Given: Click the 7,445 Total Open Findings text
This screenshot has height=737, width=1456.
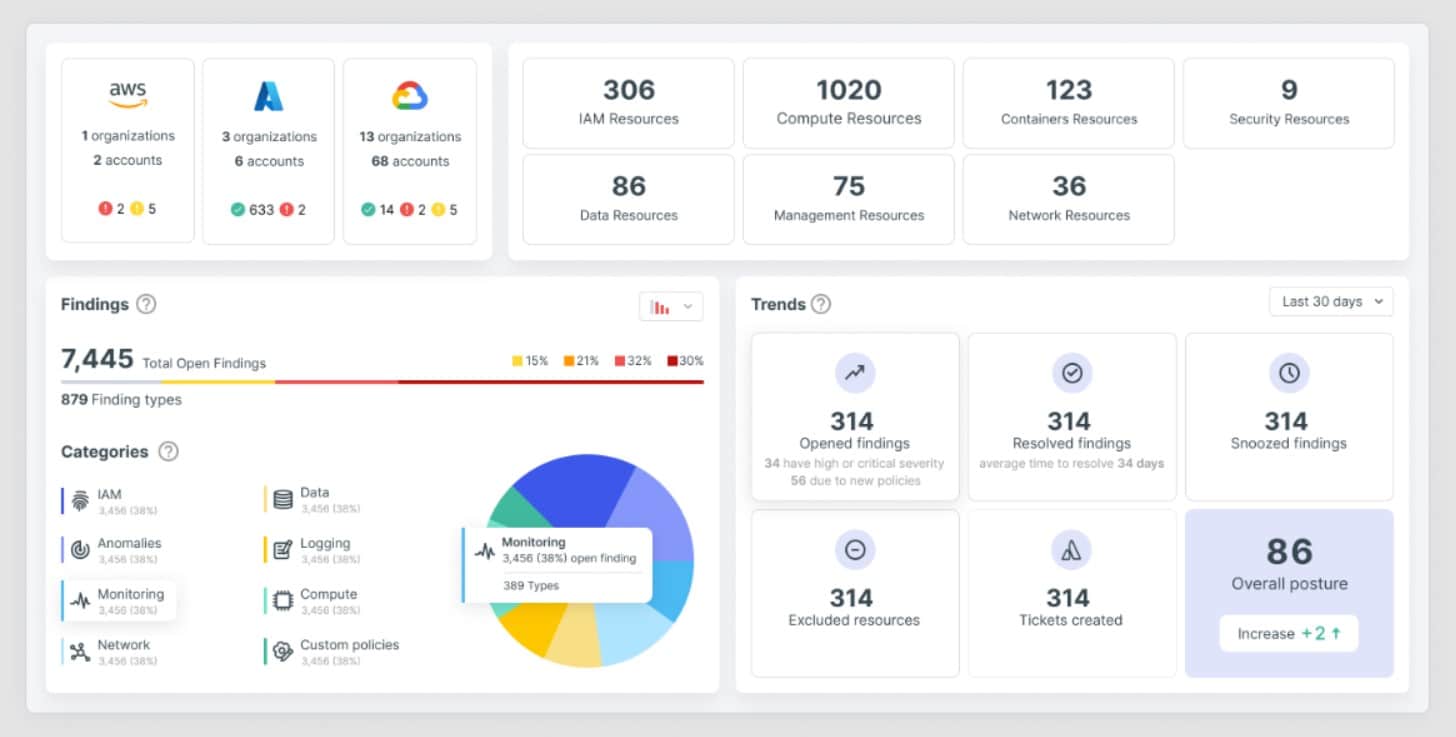Looking at the screenshot, I should click(163, 360).
